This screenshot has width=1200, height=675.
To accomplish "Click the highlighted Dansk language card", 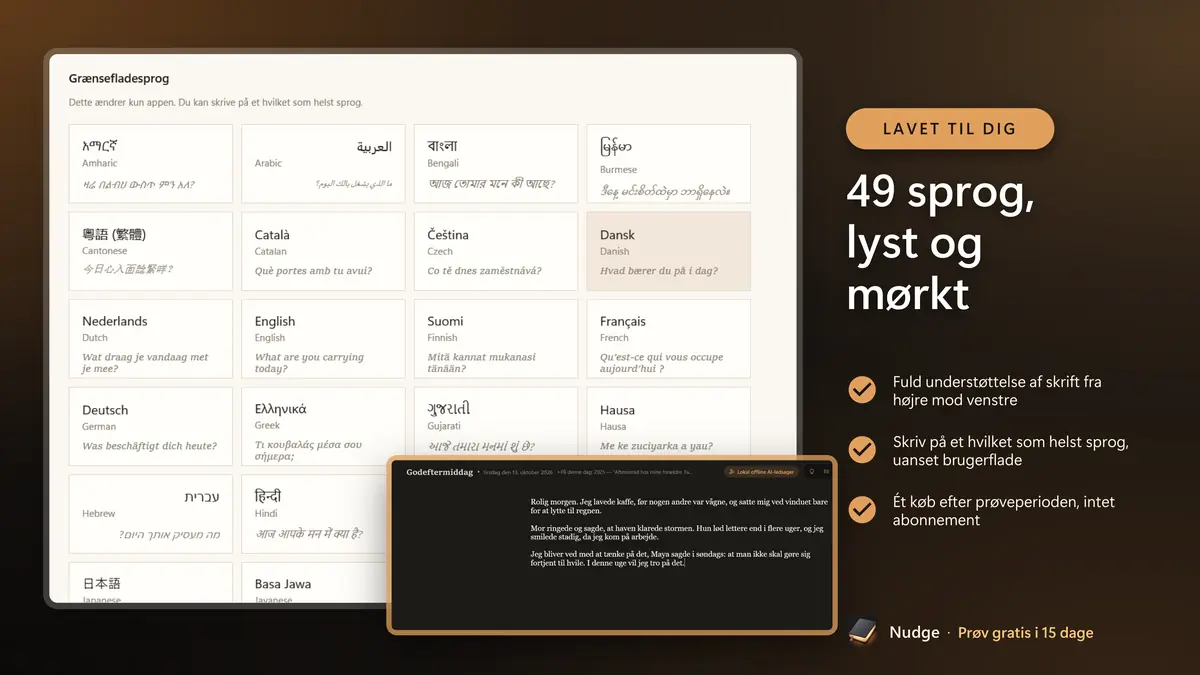I will coord(668,251).
